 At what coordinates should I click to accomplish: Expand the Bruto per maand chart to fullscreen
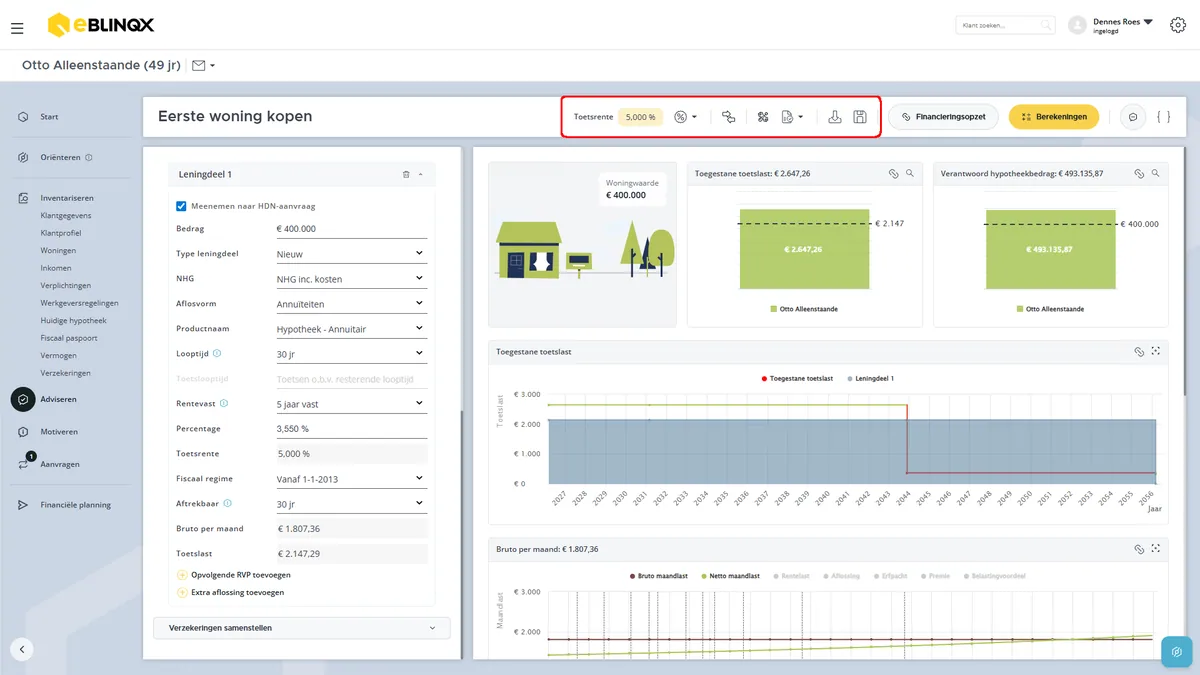[1155, 549]
